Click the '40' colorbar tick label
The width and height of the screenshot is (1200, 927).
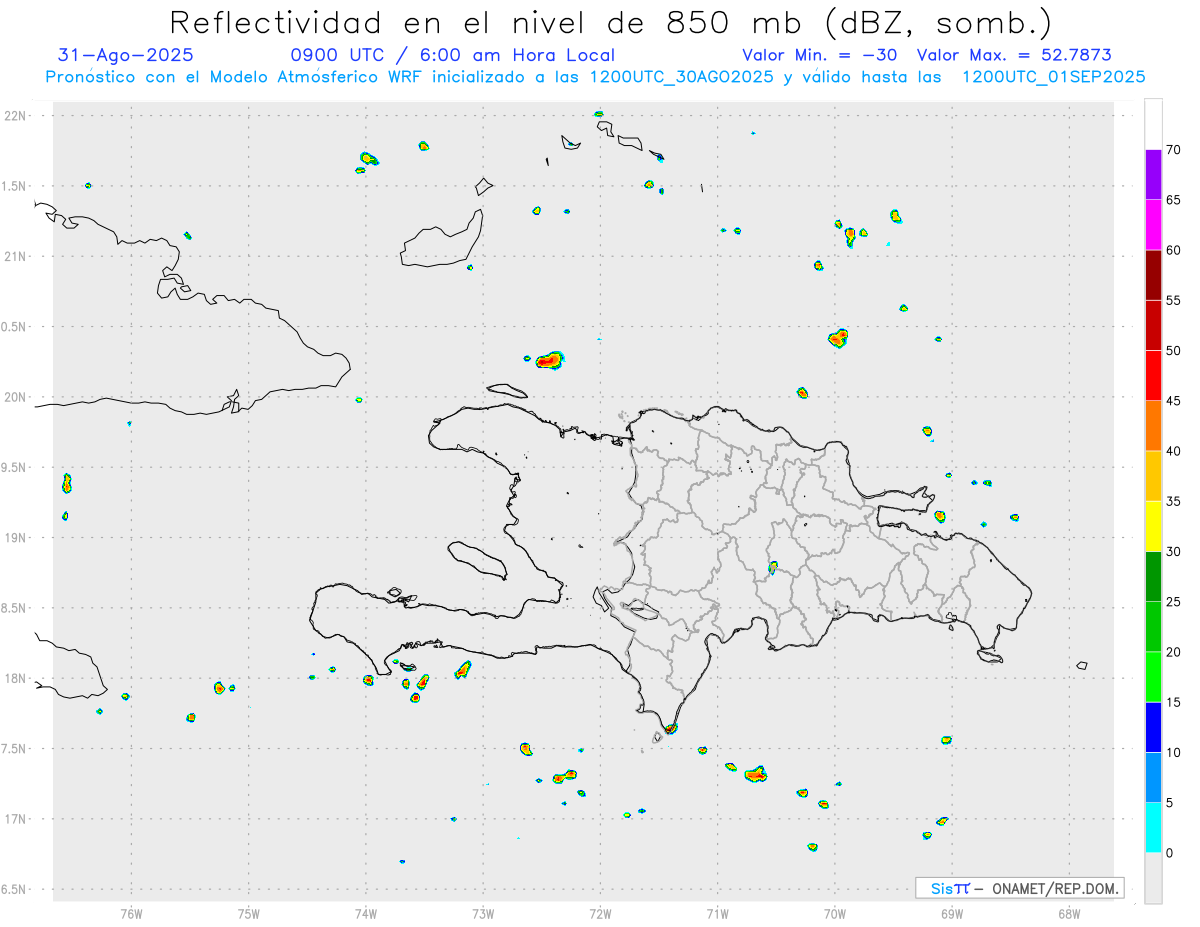point(1173,451)
